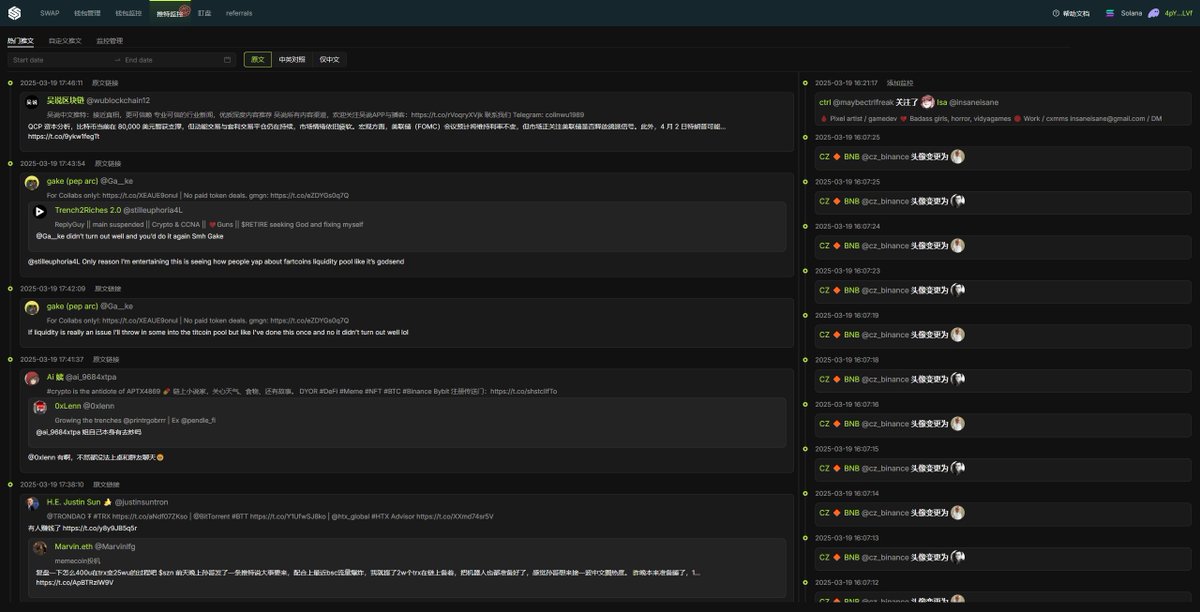
Task: Click gake's avatar in the 17:42:09 tweet
Action: pos(32,307)
